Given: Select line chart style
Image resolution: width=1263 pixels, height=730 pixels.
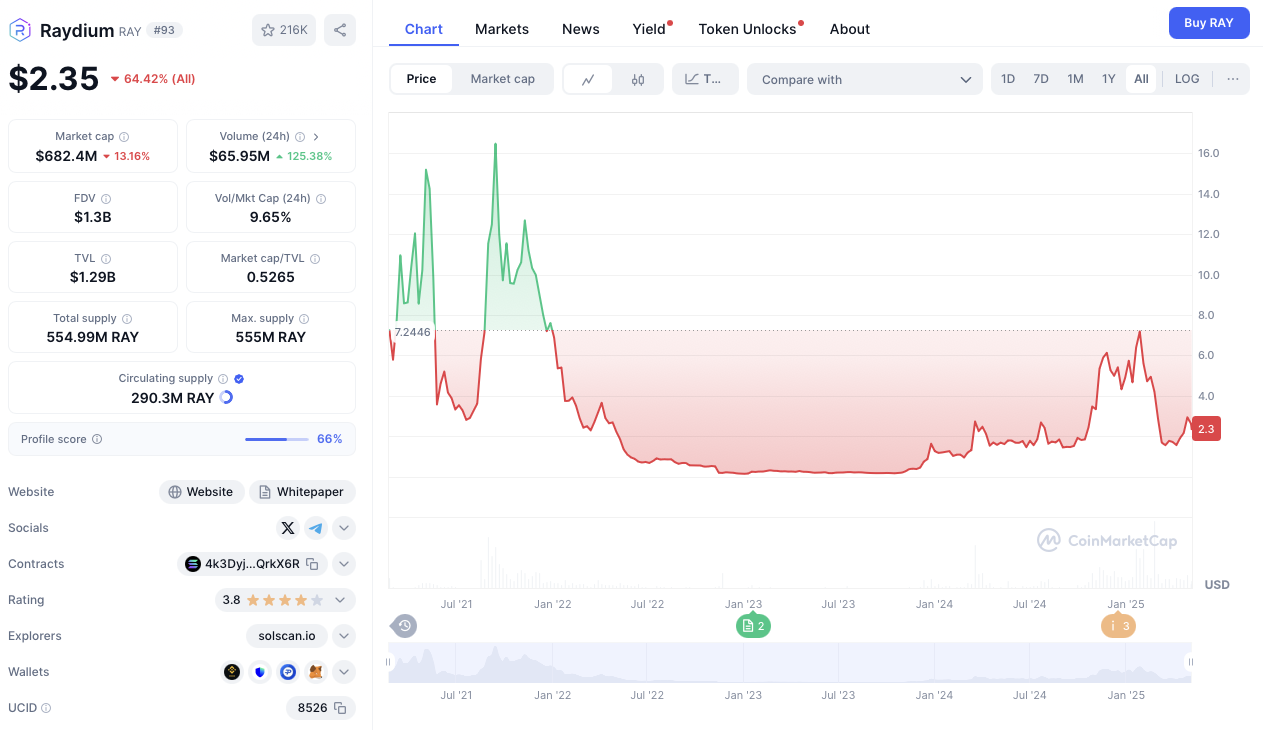Looking at the screenshot, I should coord(589,79).
